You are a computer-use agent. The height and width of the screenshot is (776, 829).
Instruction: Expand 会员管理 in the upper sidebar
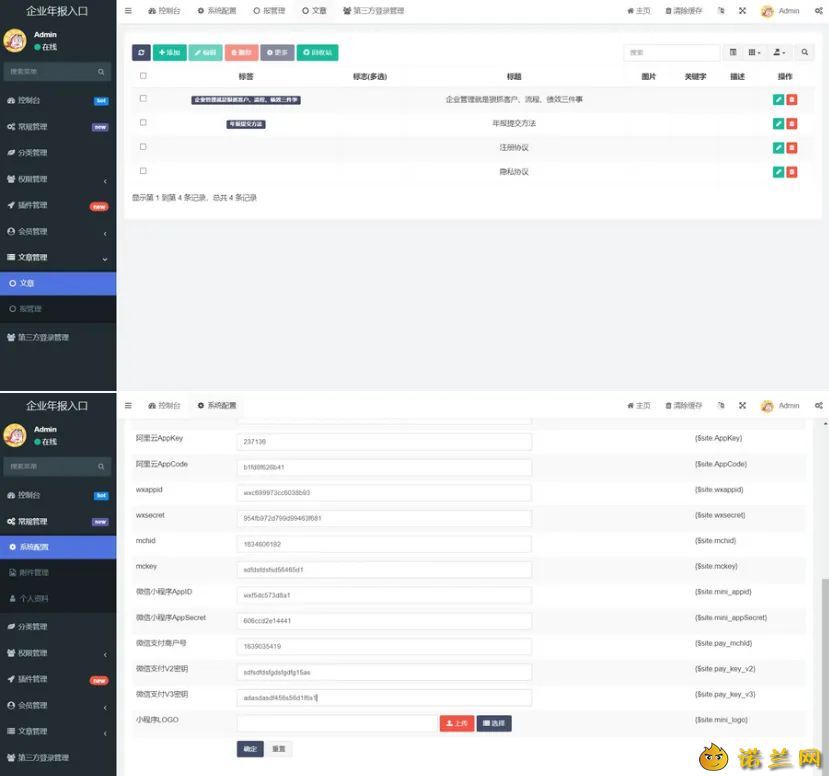[58, 232]
